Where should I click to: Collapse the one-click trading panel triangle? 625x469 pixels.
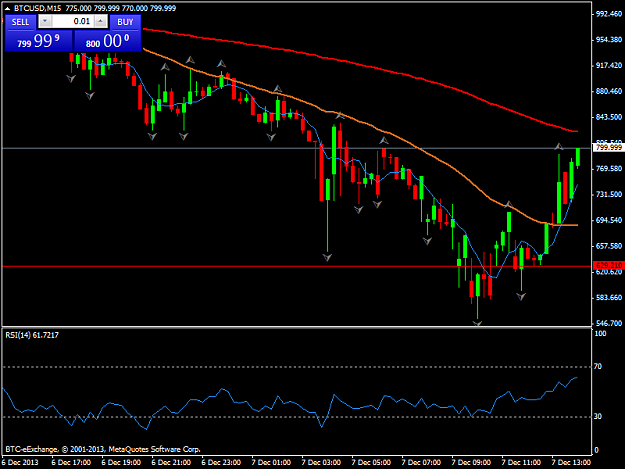(7, 8)
